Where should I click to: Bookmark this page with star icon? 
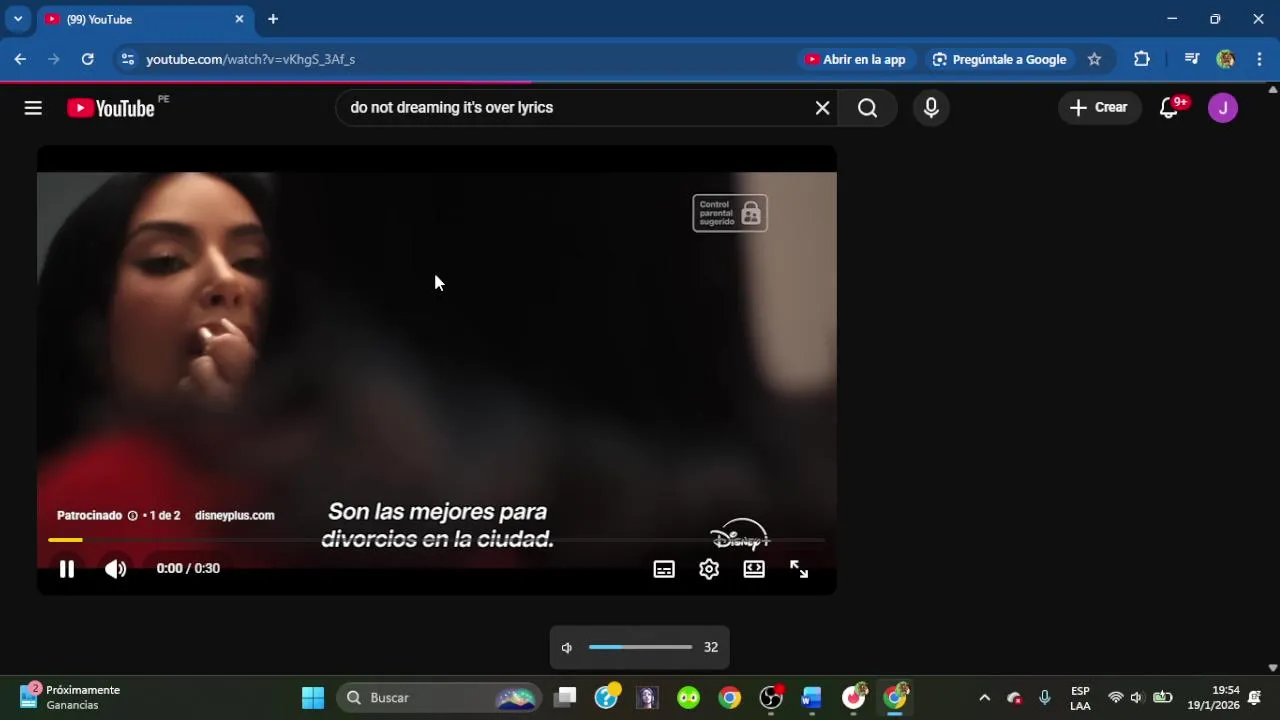(1094, 59)
